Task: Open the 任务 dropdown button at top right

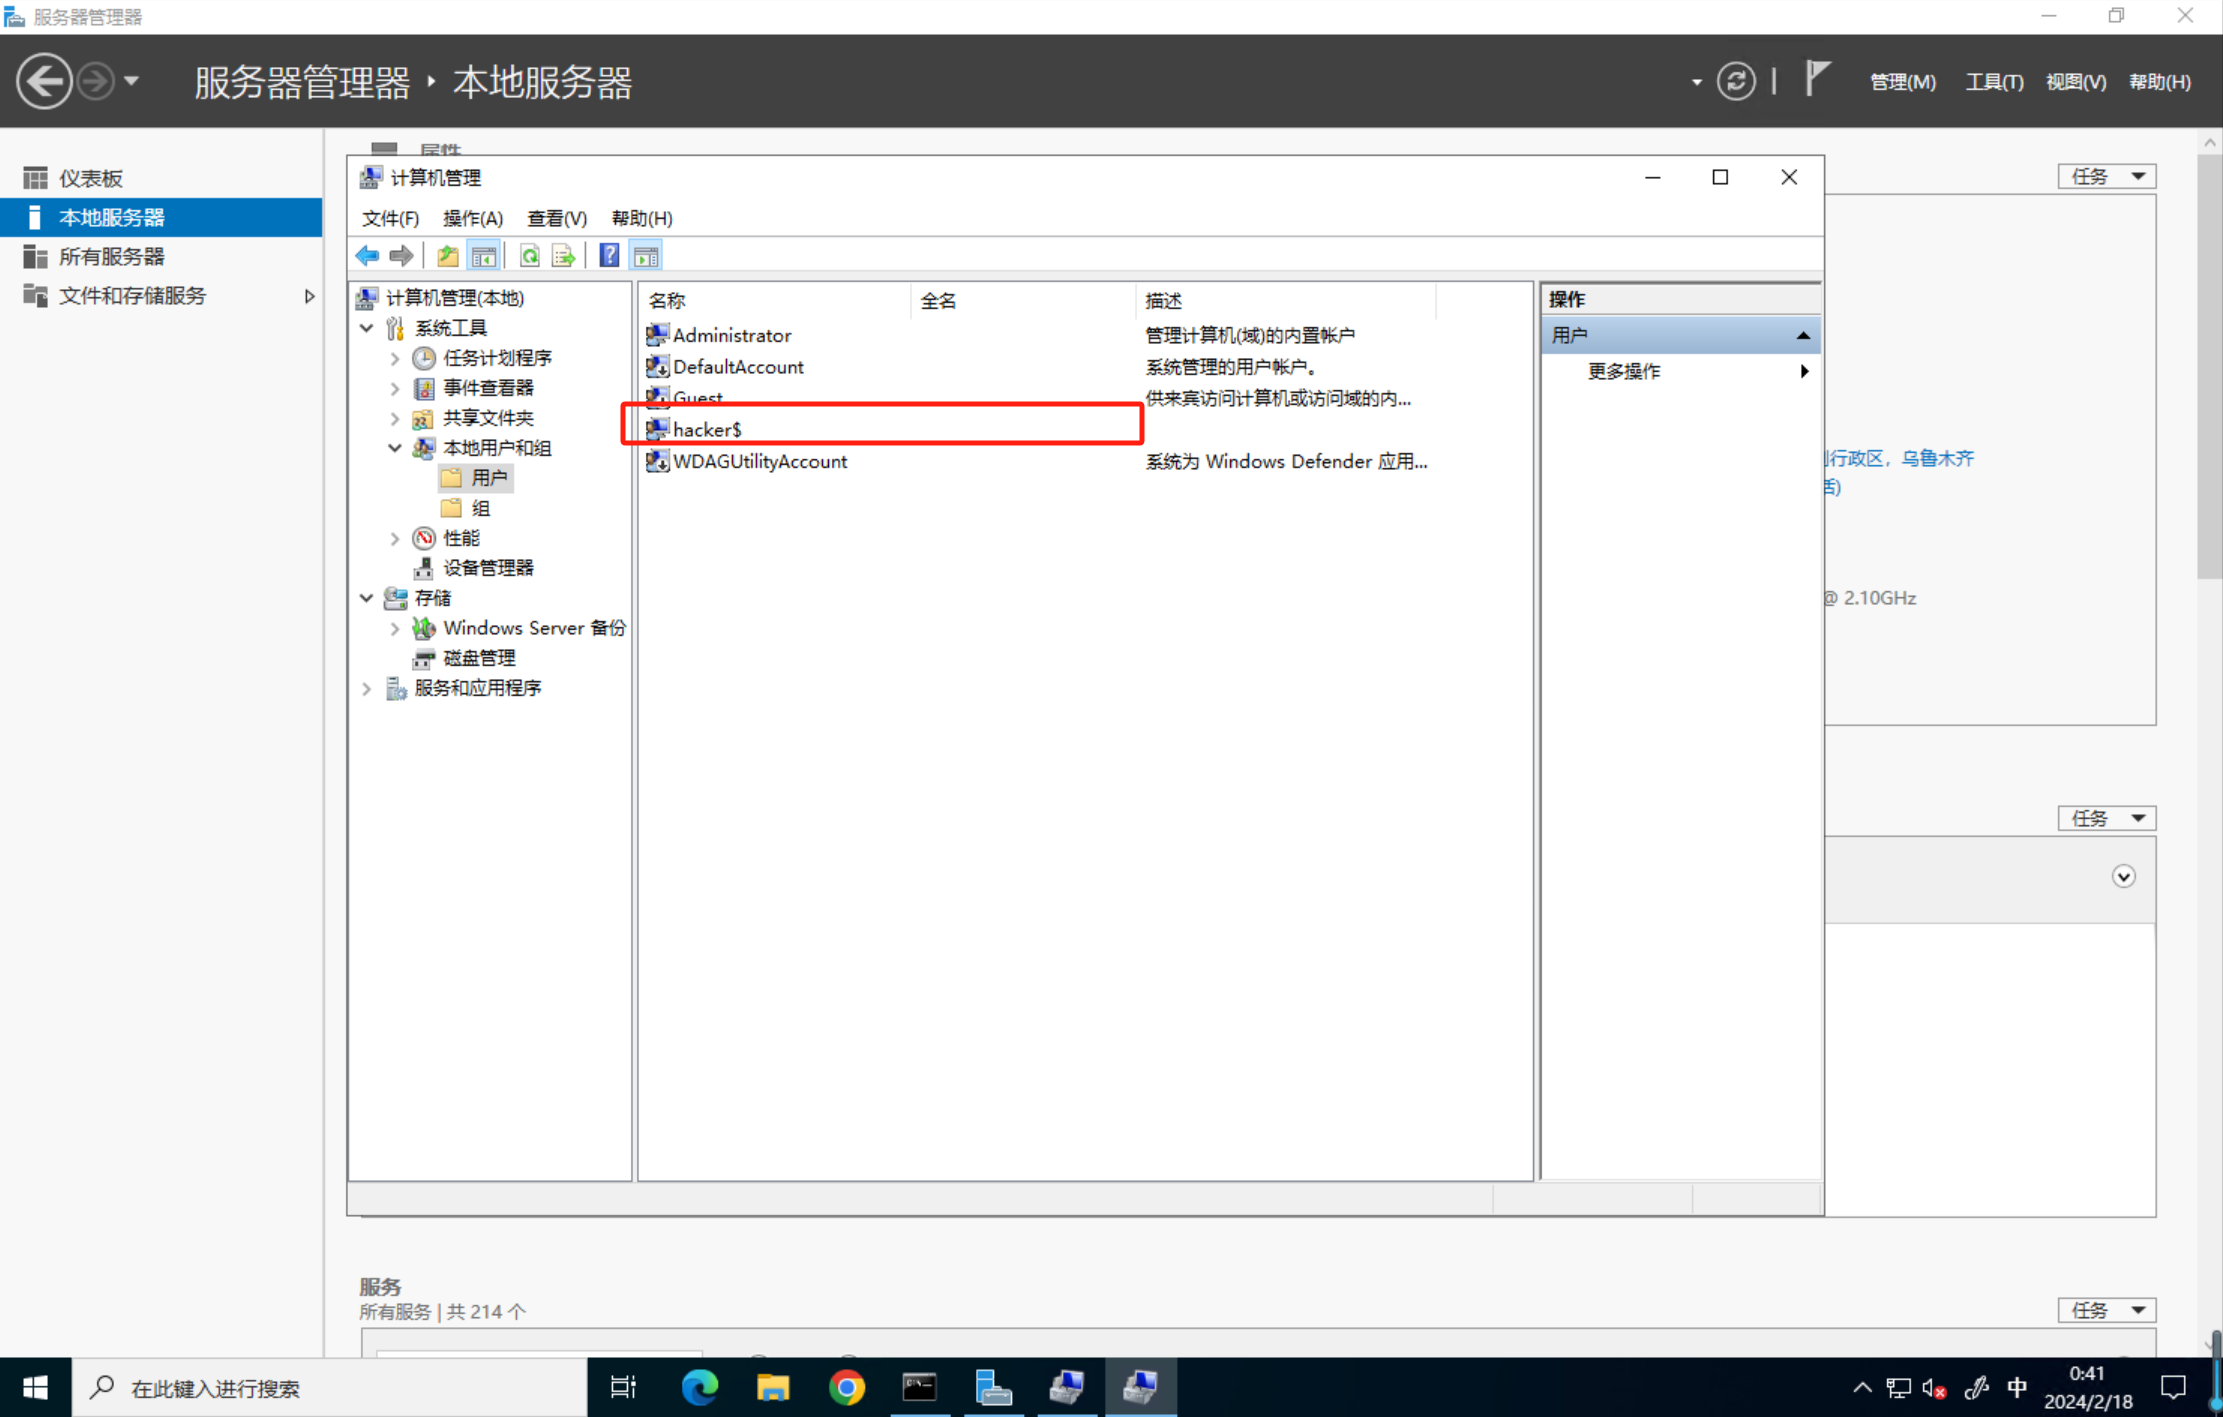Action: pos(2106,176)
